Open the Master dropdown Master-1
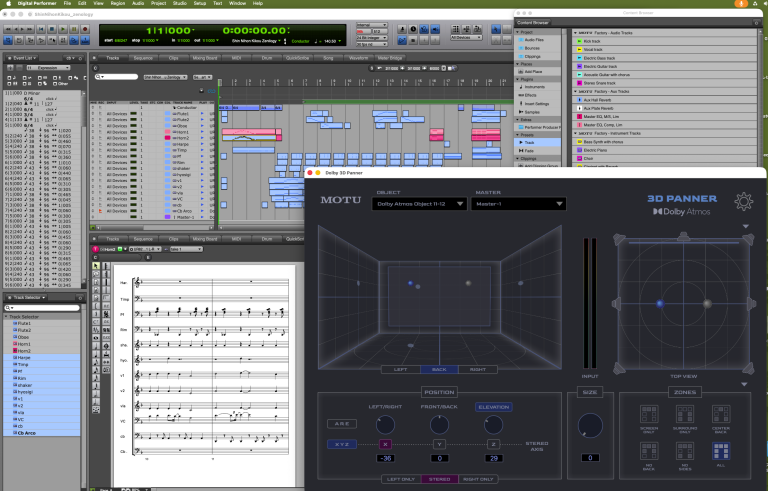 pyautogui.click(x=518, y=204)
